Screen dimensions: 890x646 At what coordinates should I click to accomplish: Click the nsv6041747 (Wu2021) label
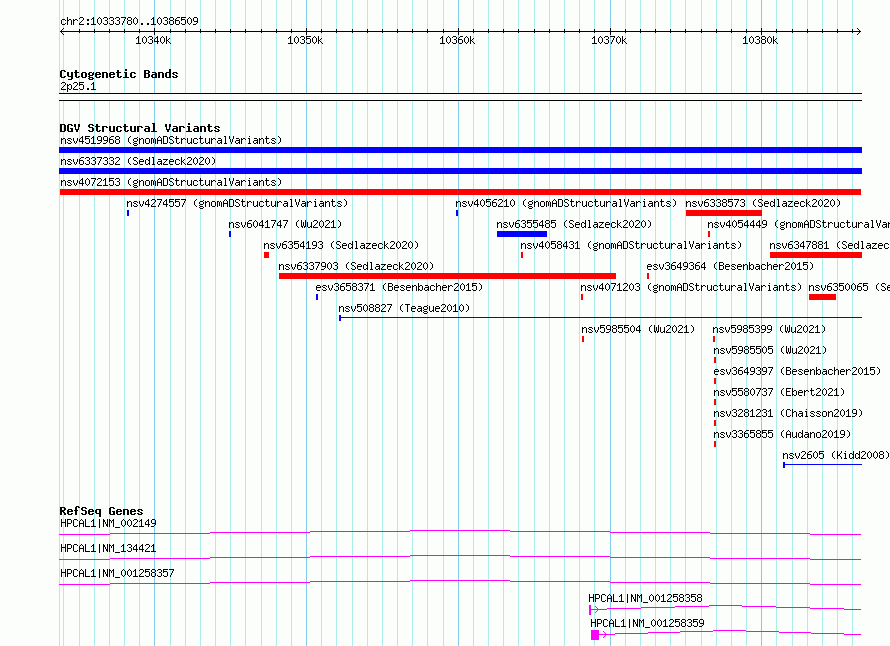pos(285,224)
